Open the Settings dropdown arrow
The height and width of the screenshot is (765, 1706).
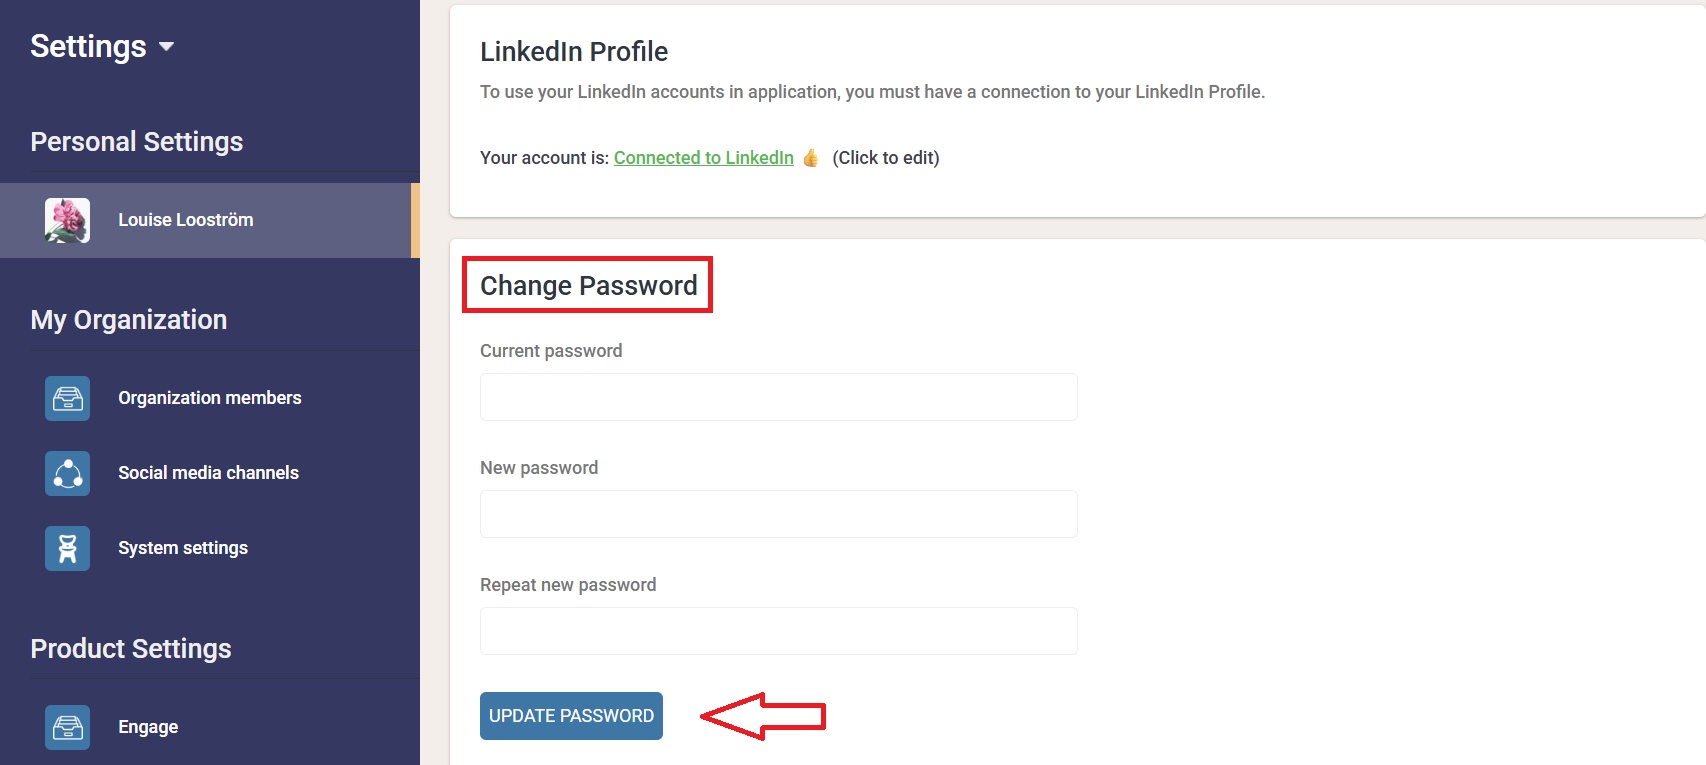click(x=166, y=47)
